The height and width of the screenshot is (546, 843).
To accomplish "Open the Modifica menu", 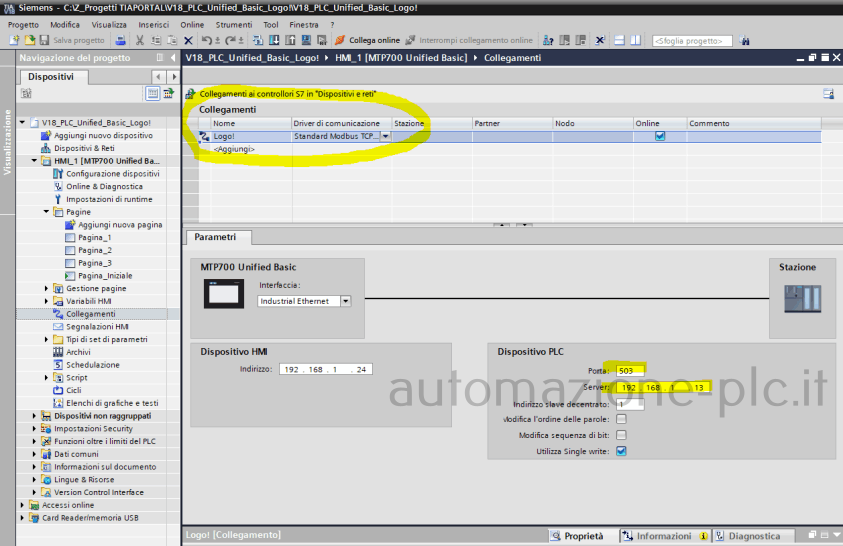I will coord(65,25).
